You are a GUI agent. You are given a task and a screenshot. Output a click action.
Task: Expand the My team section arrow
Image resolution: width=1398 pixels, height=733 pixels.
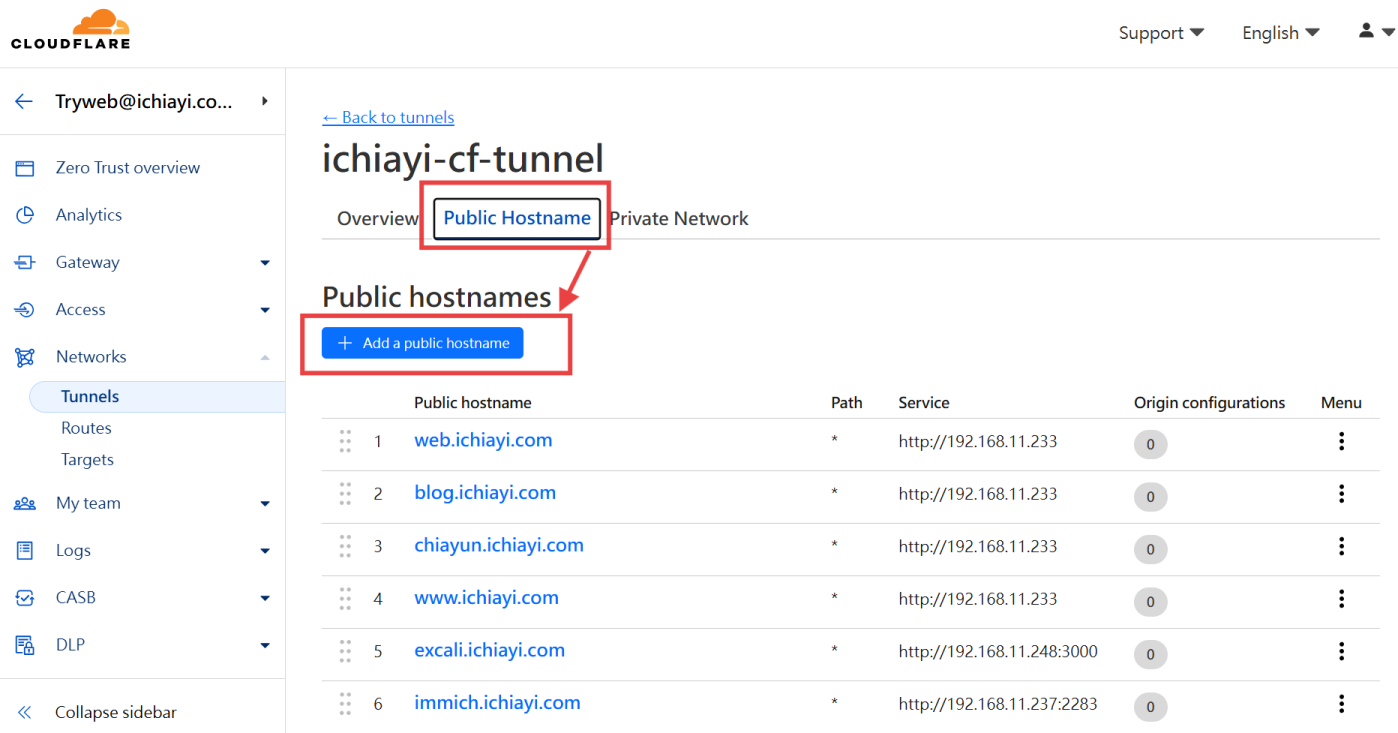coord(265,504)
